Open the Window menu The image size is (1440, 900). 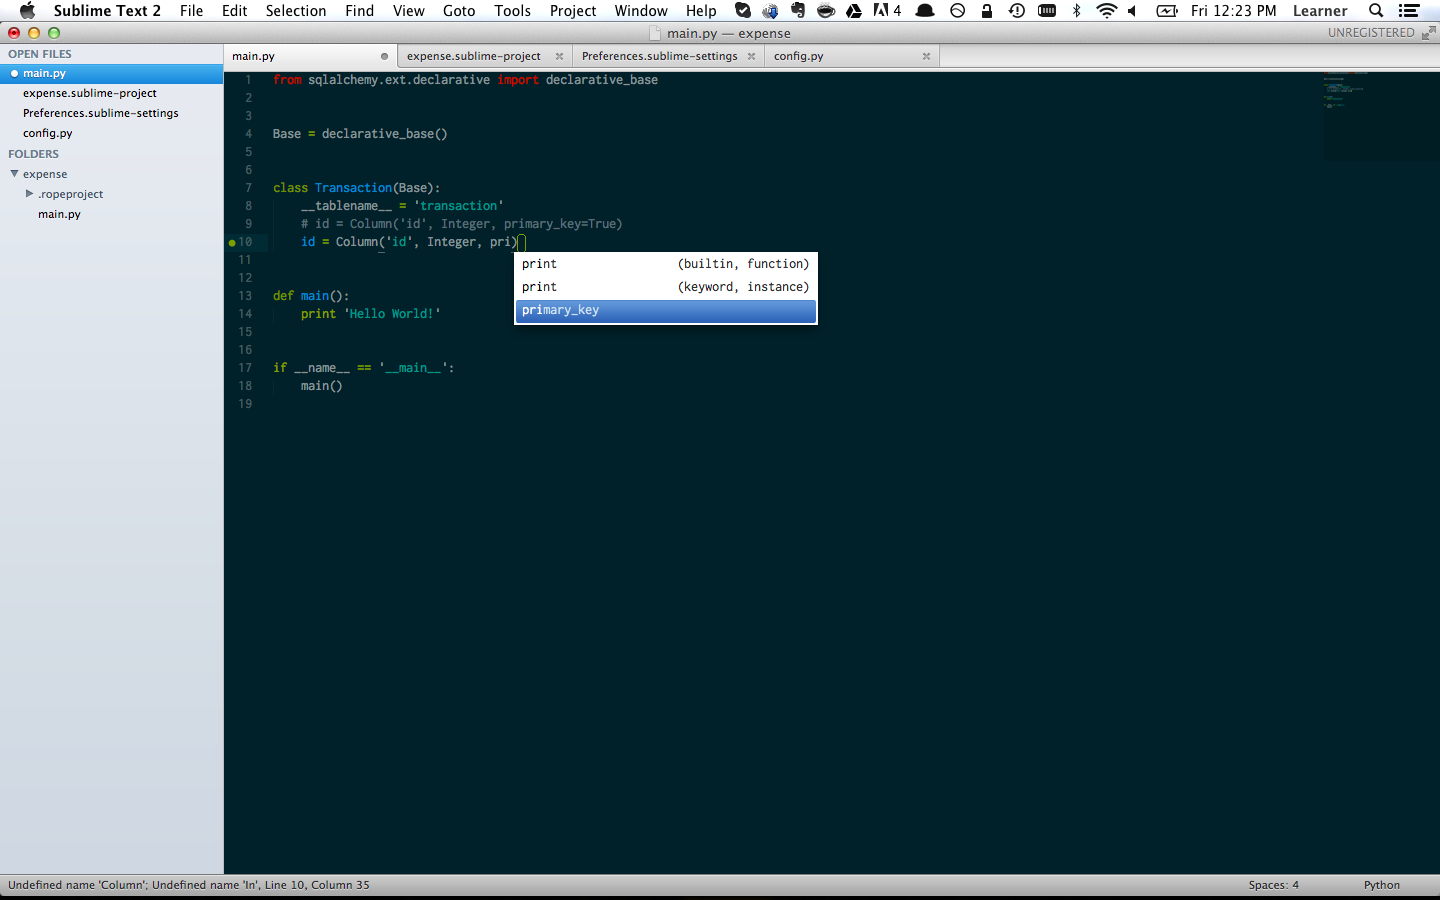click(x=641, y=11)
